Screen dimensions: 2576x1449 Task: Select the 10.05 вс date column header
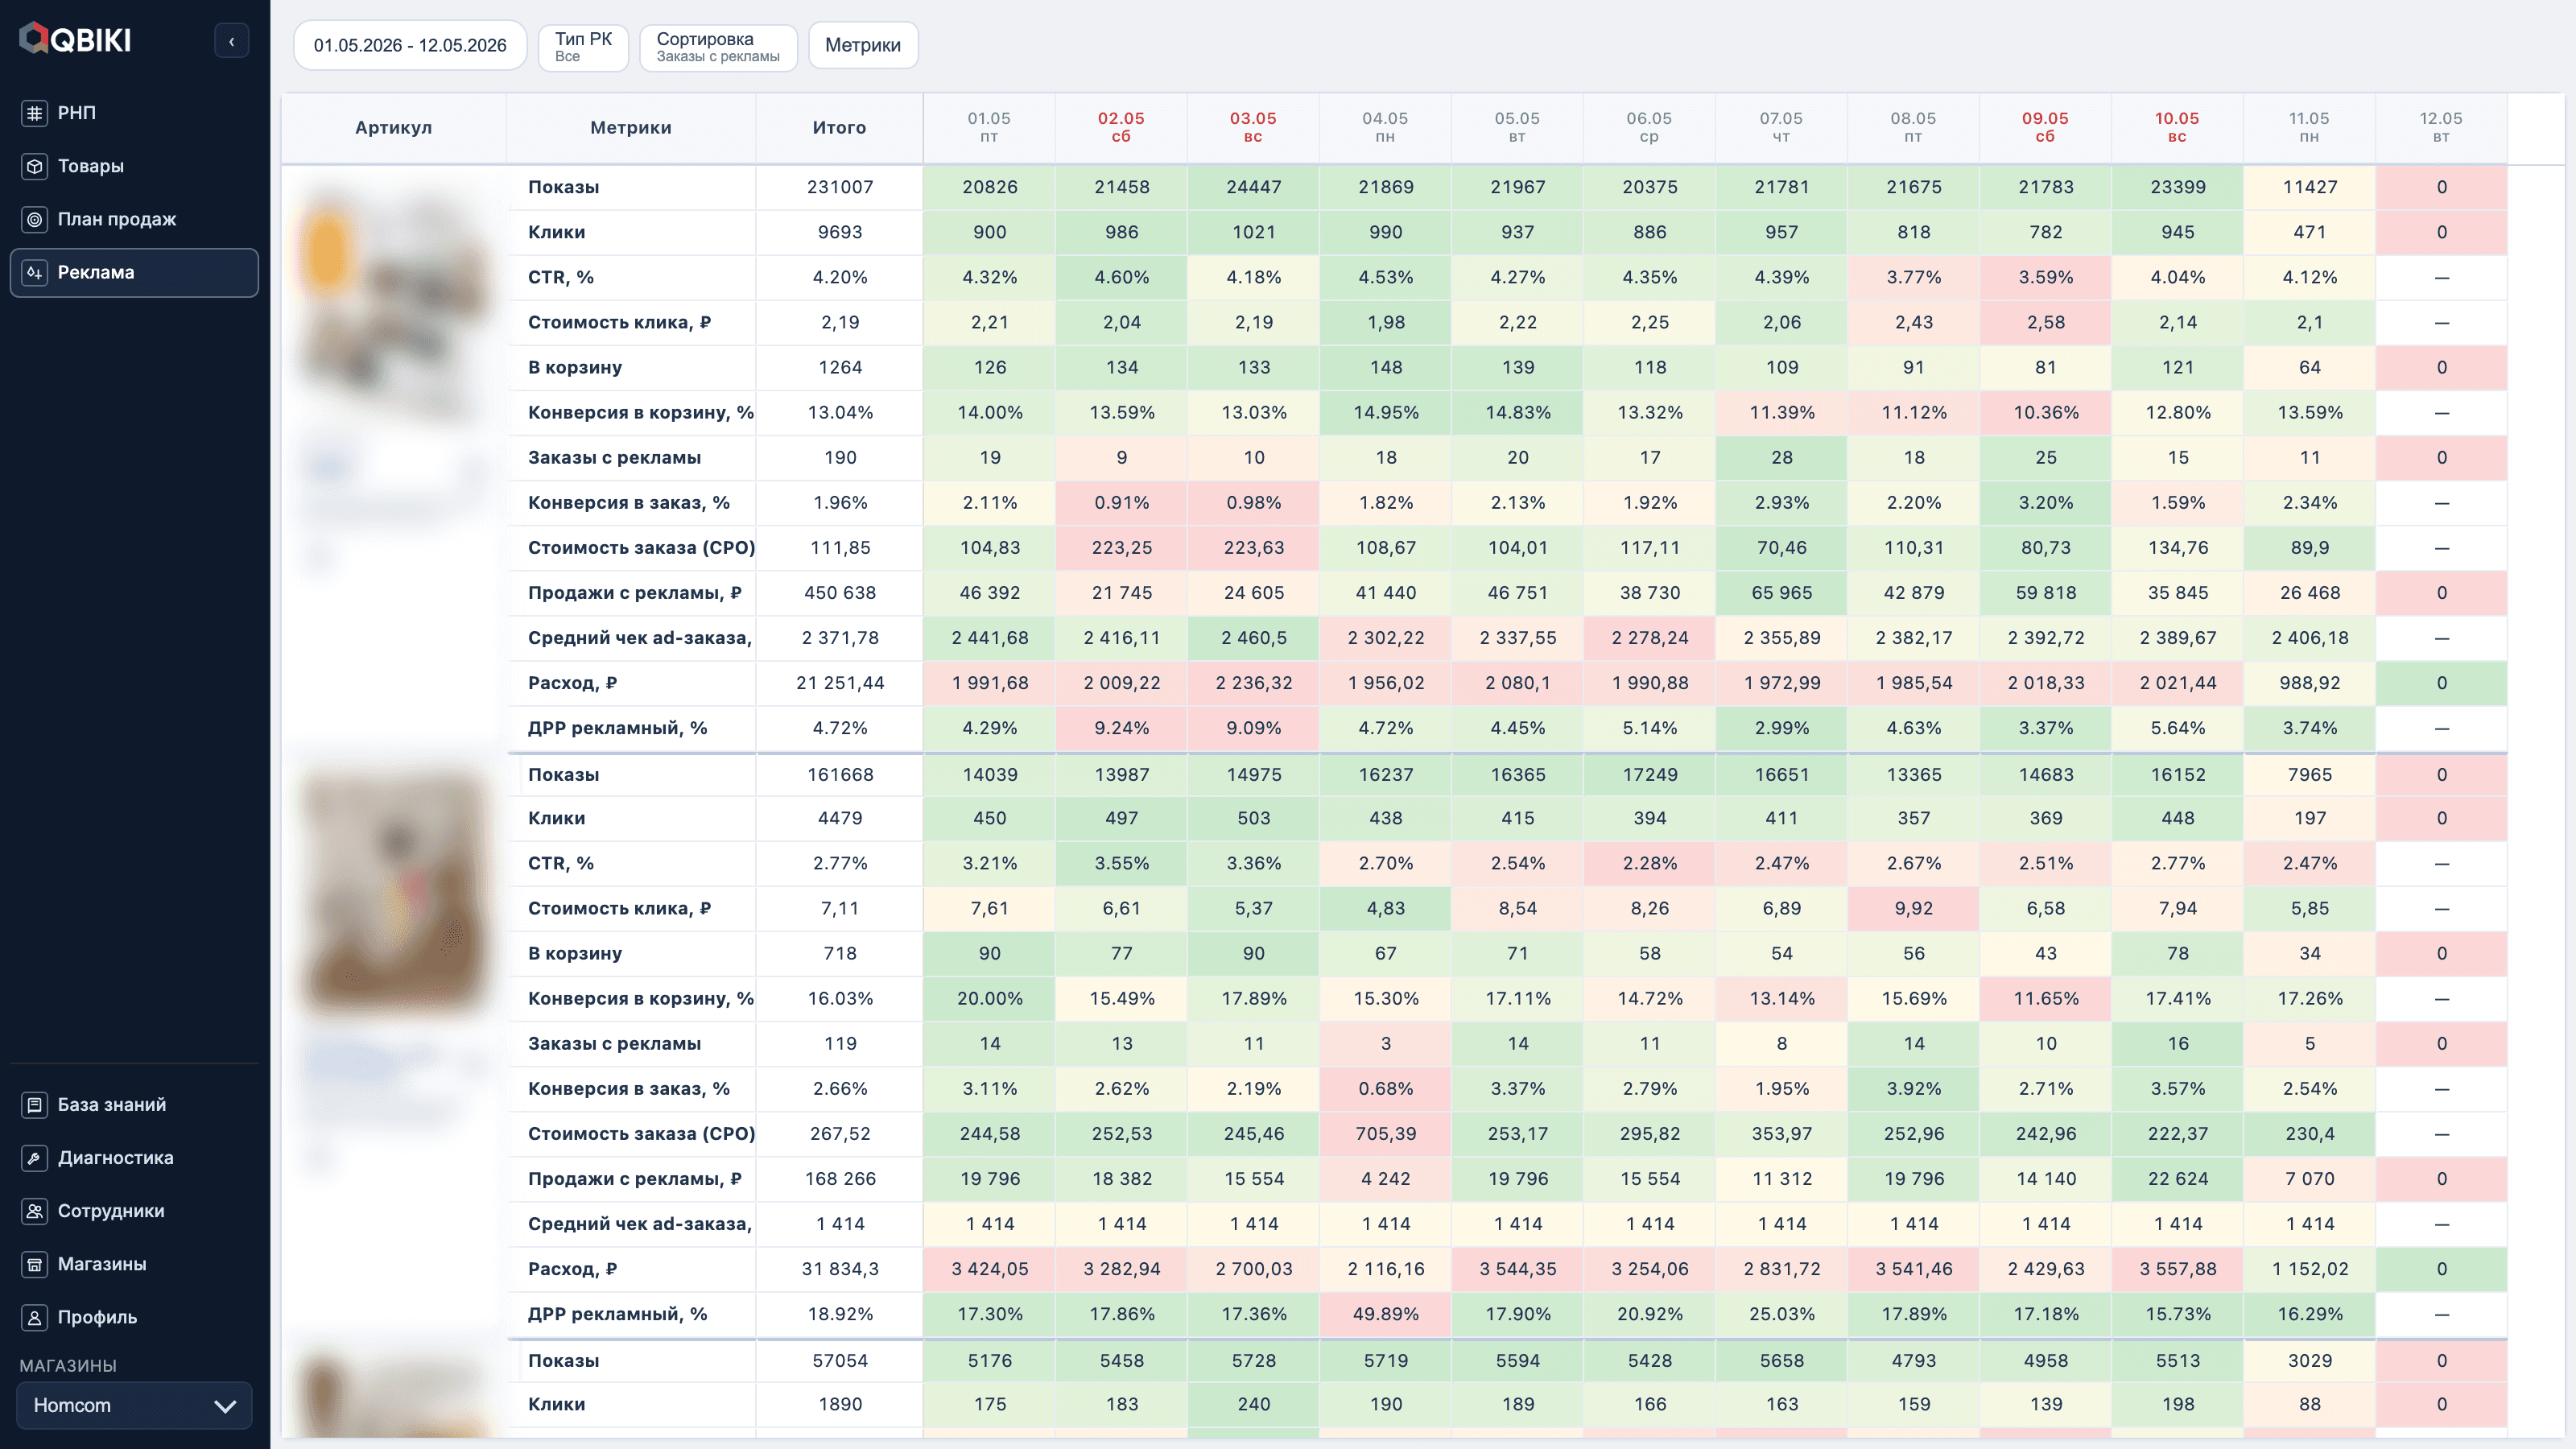pyautogui.click(x=2177, y=127)
